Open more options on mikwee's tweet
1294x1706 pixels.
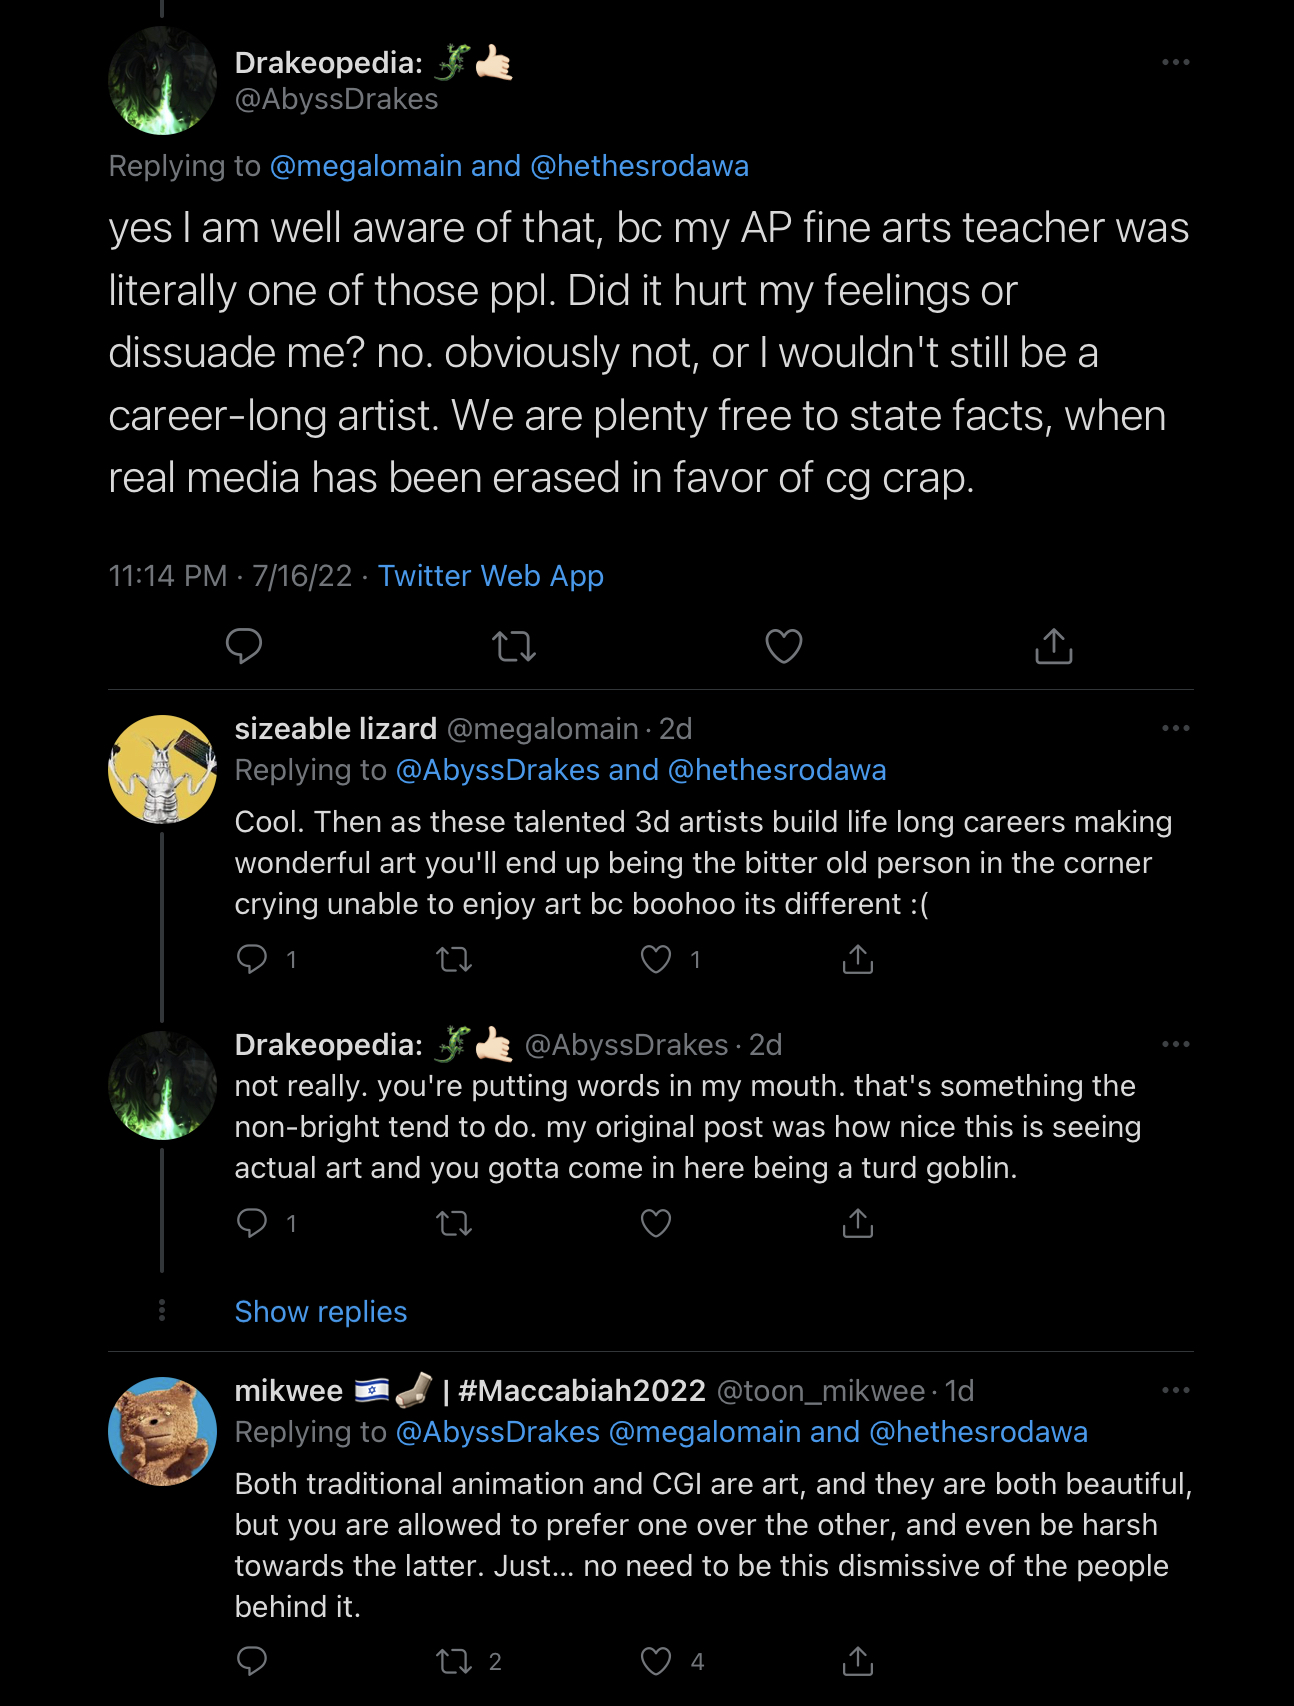1176,1390
